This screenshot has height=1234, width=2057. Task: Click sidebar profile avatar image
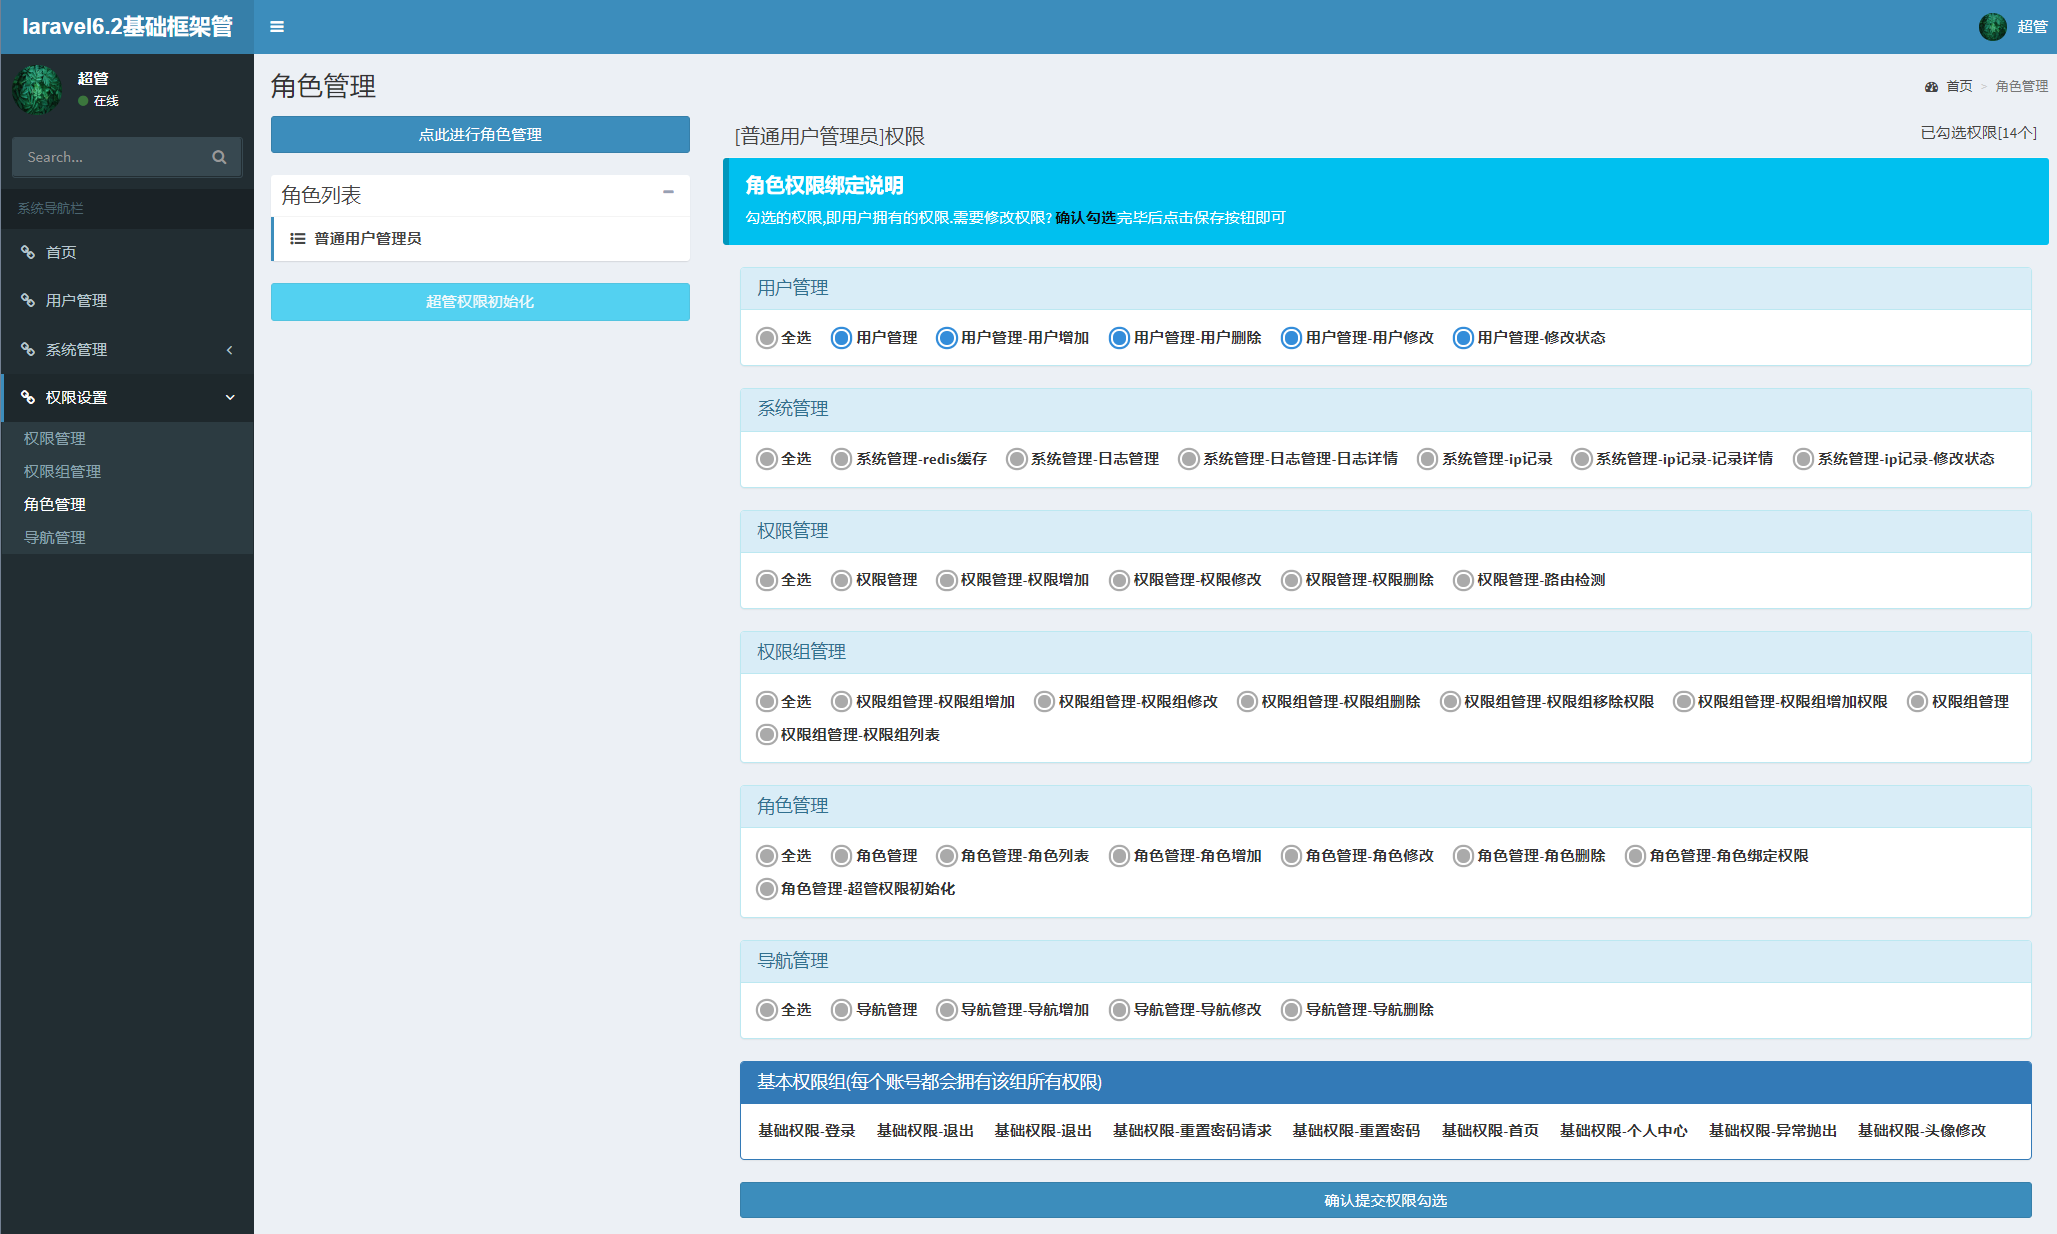(37, 89)
